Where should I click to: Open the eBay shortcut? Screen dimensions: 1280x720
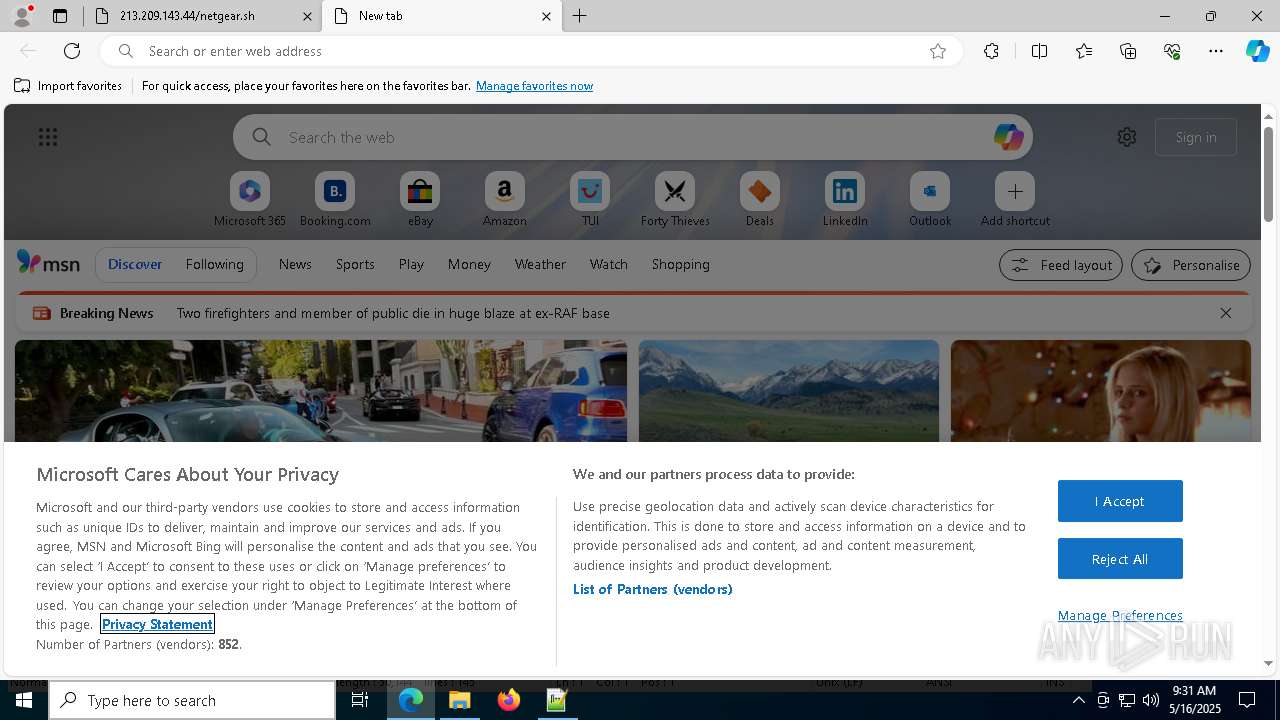point(420,200)
